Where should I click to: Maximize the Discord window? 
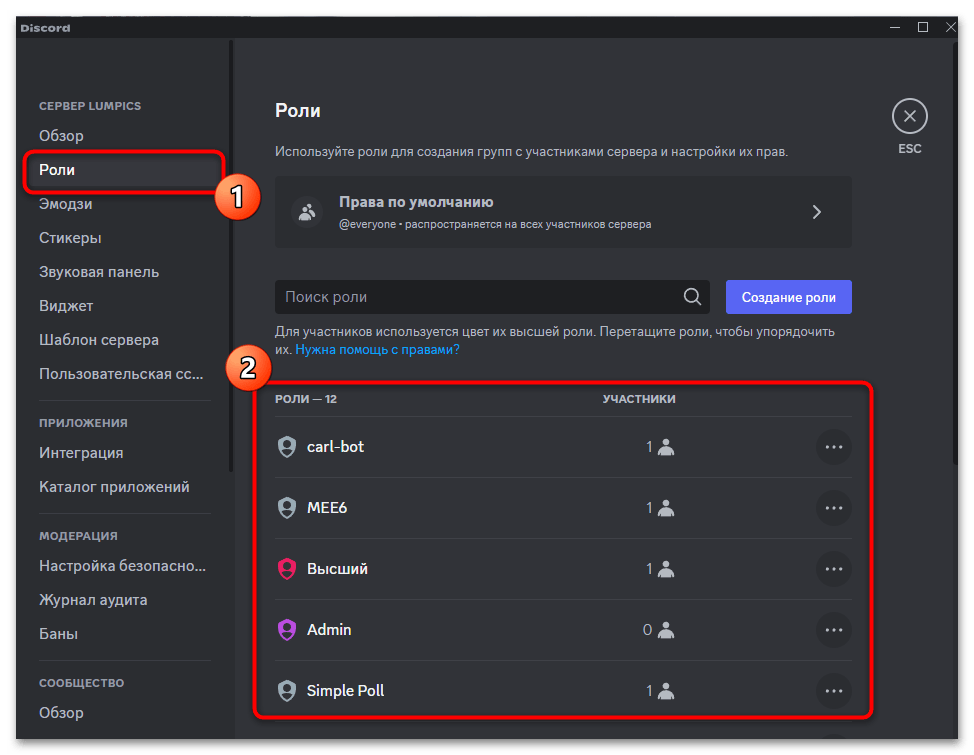(923, 27)
